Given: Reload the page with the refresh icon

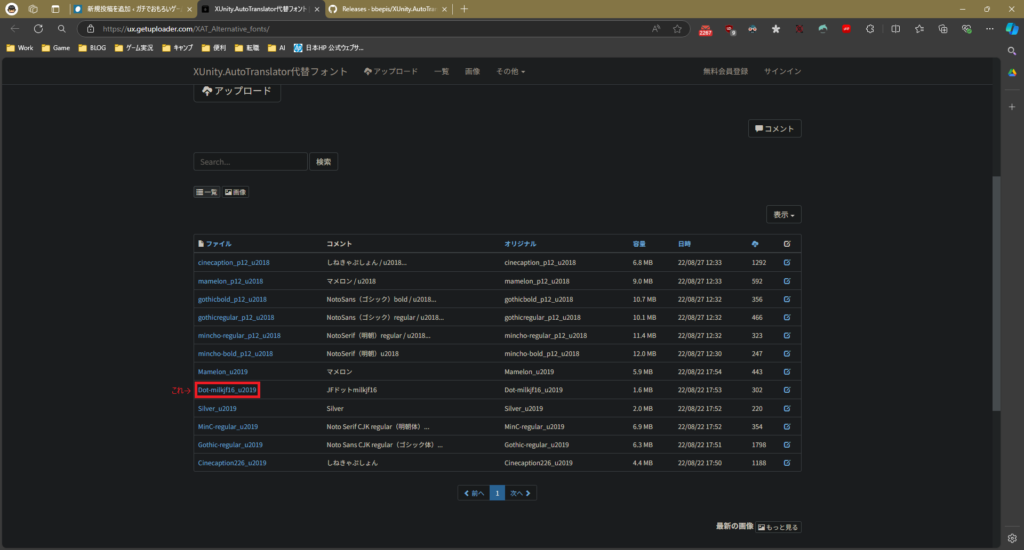Looking at the screenshot, I should coord(39,29).
